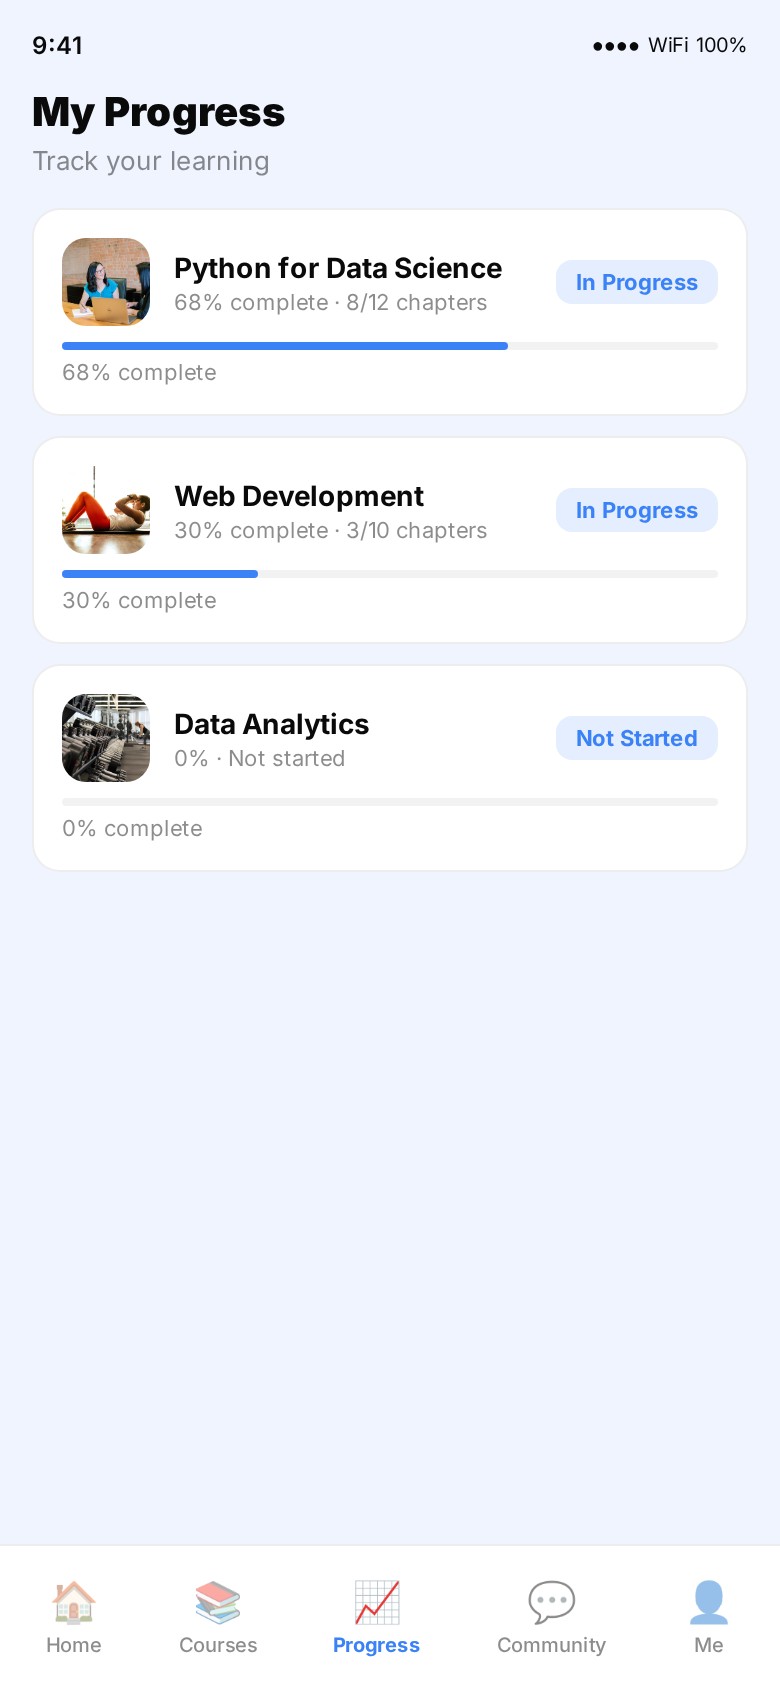Tap the WiFi signal status indicator
The width and height of the screenshot is (780, 1688).
tap(669, 45)
